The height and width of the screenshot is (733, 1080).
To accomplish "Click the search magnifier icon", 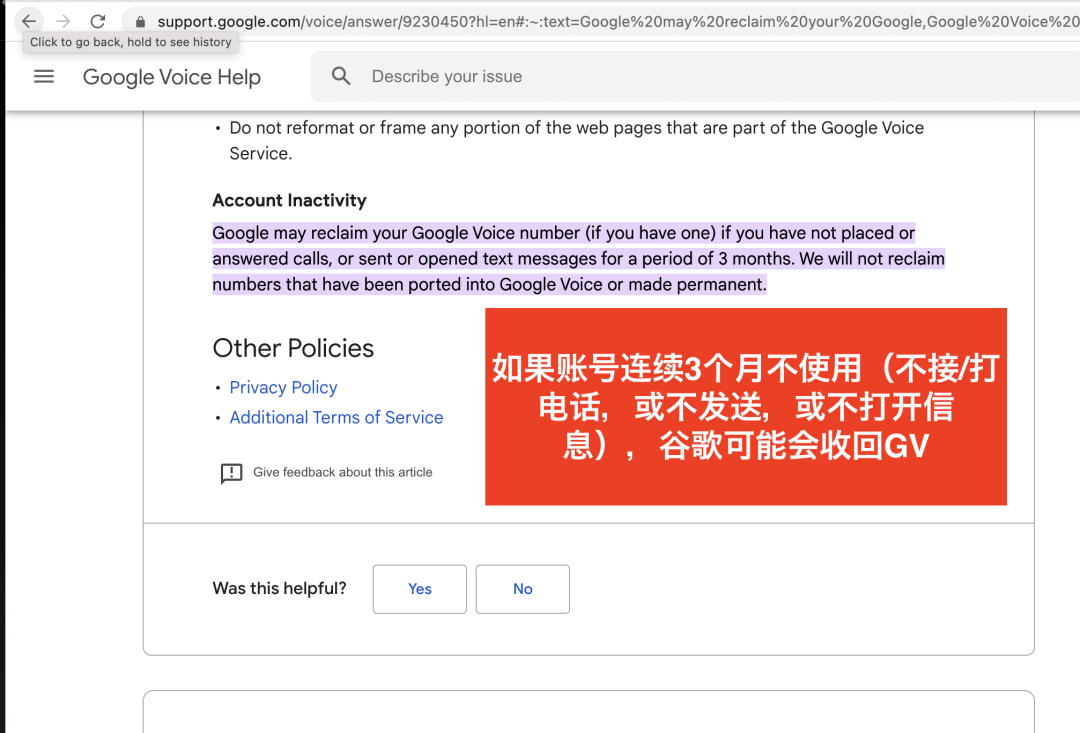I will click(341, 76).
